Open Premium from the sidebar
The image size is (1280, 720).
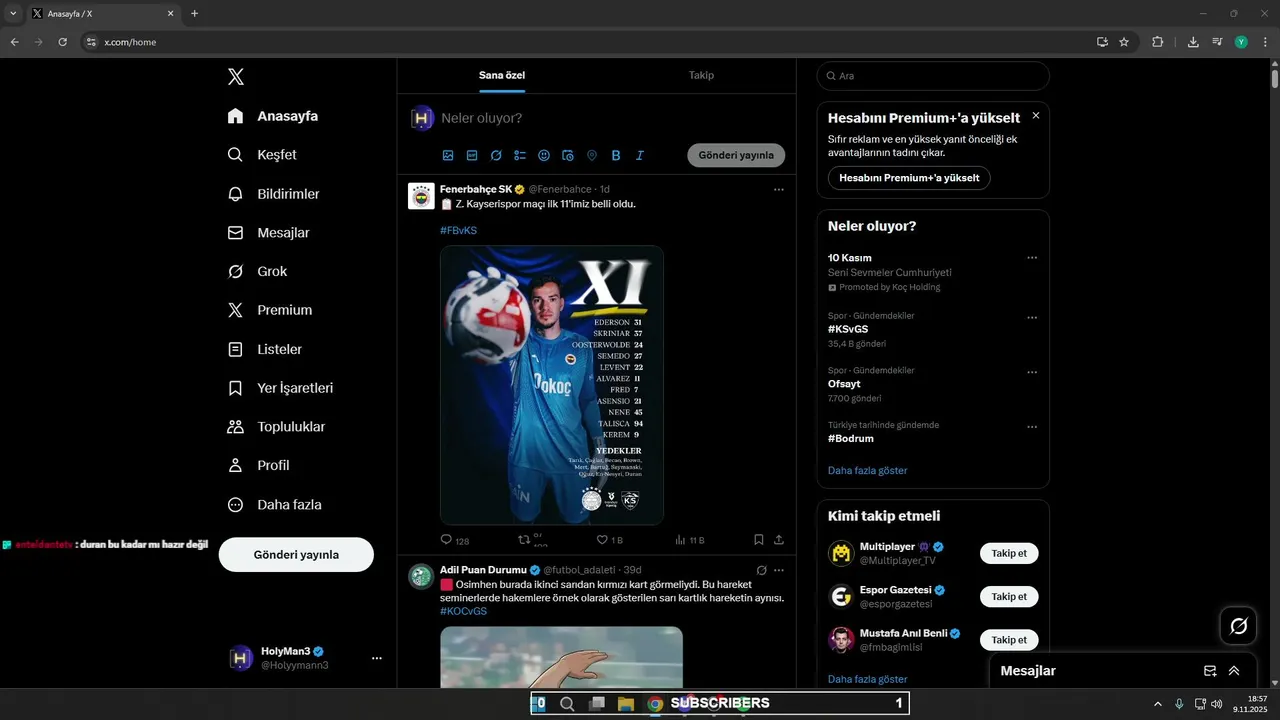coord(269,310)
